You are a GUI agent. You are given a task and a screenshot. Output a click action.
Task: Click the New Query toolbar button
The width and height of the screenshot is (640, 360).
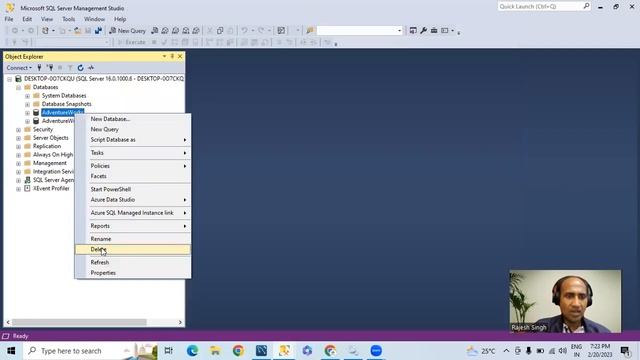pos(127,31)
